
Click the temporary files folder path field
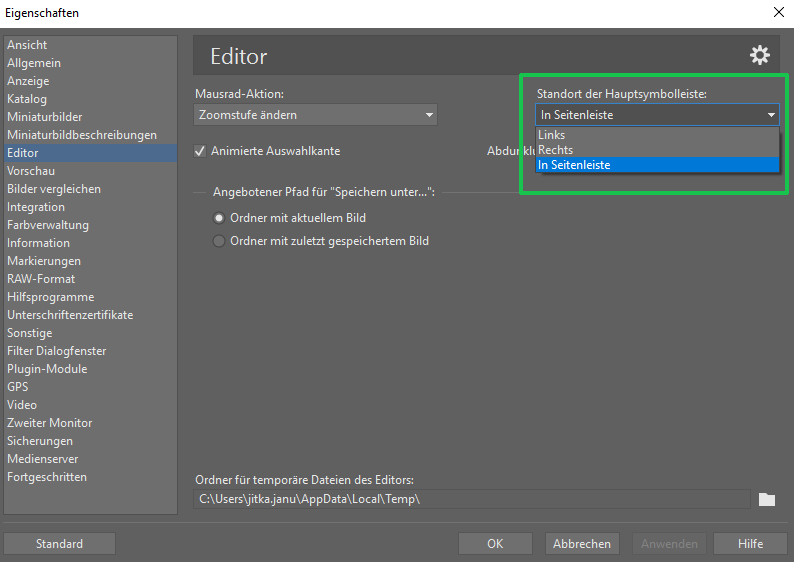point(471,499)
